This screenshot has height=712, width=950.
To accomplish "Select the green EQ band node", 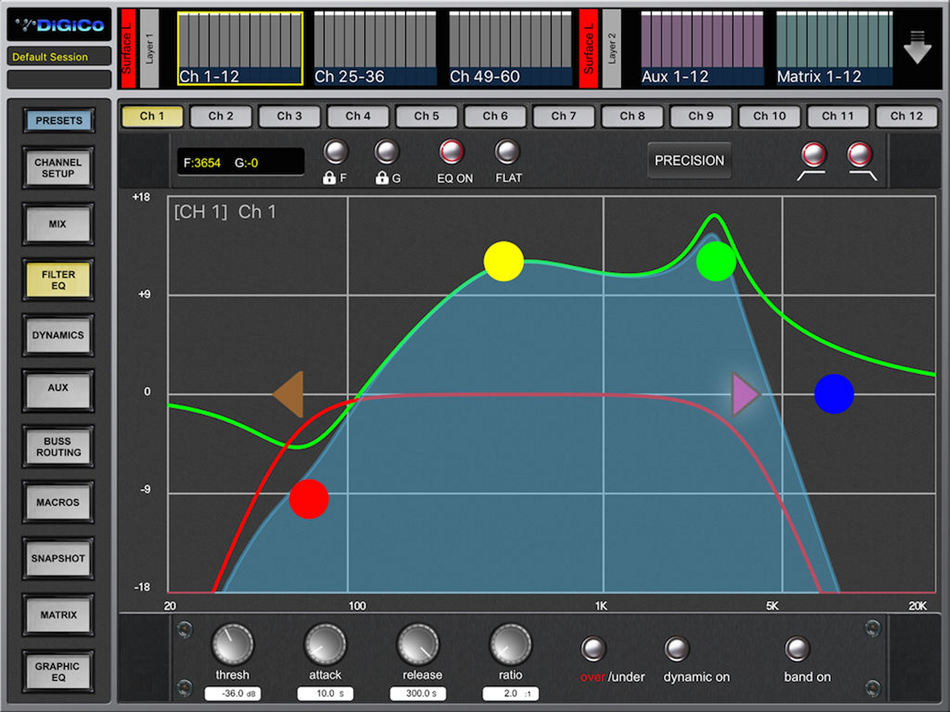I will (x=716, y=261).
